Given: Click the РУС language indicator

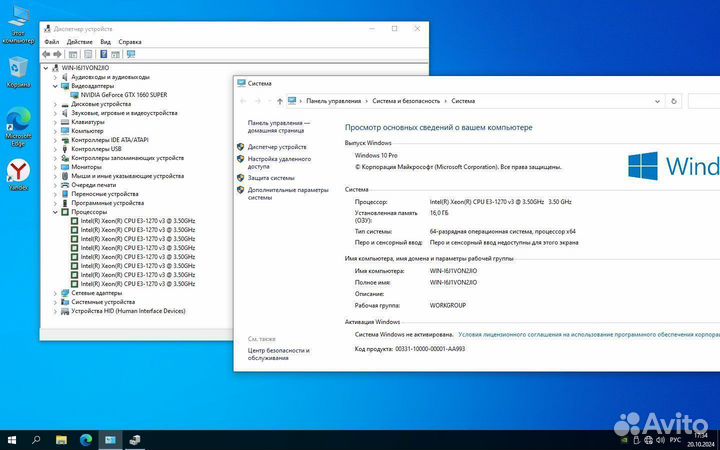Looking at the screenshot, I should pyautogui.click(x=675, y=441).
